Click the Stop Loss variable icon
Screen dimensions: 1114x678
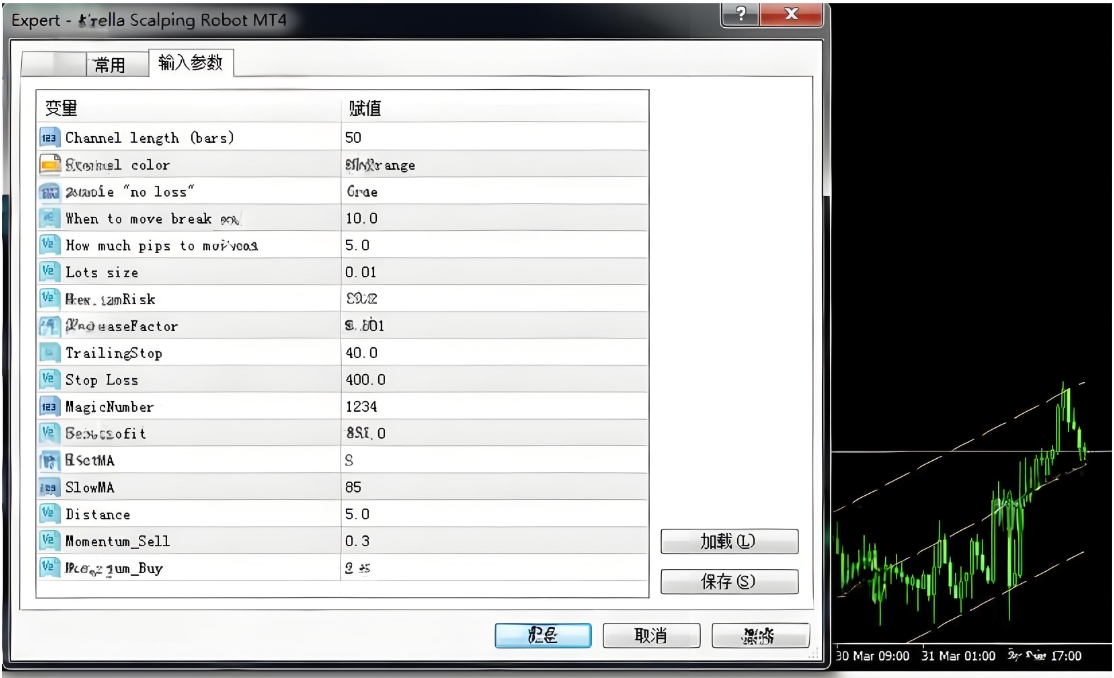tap(48, 379)
